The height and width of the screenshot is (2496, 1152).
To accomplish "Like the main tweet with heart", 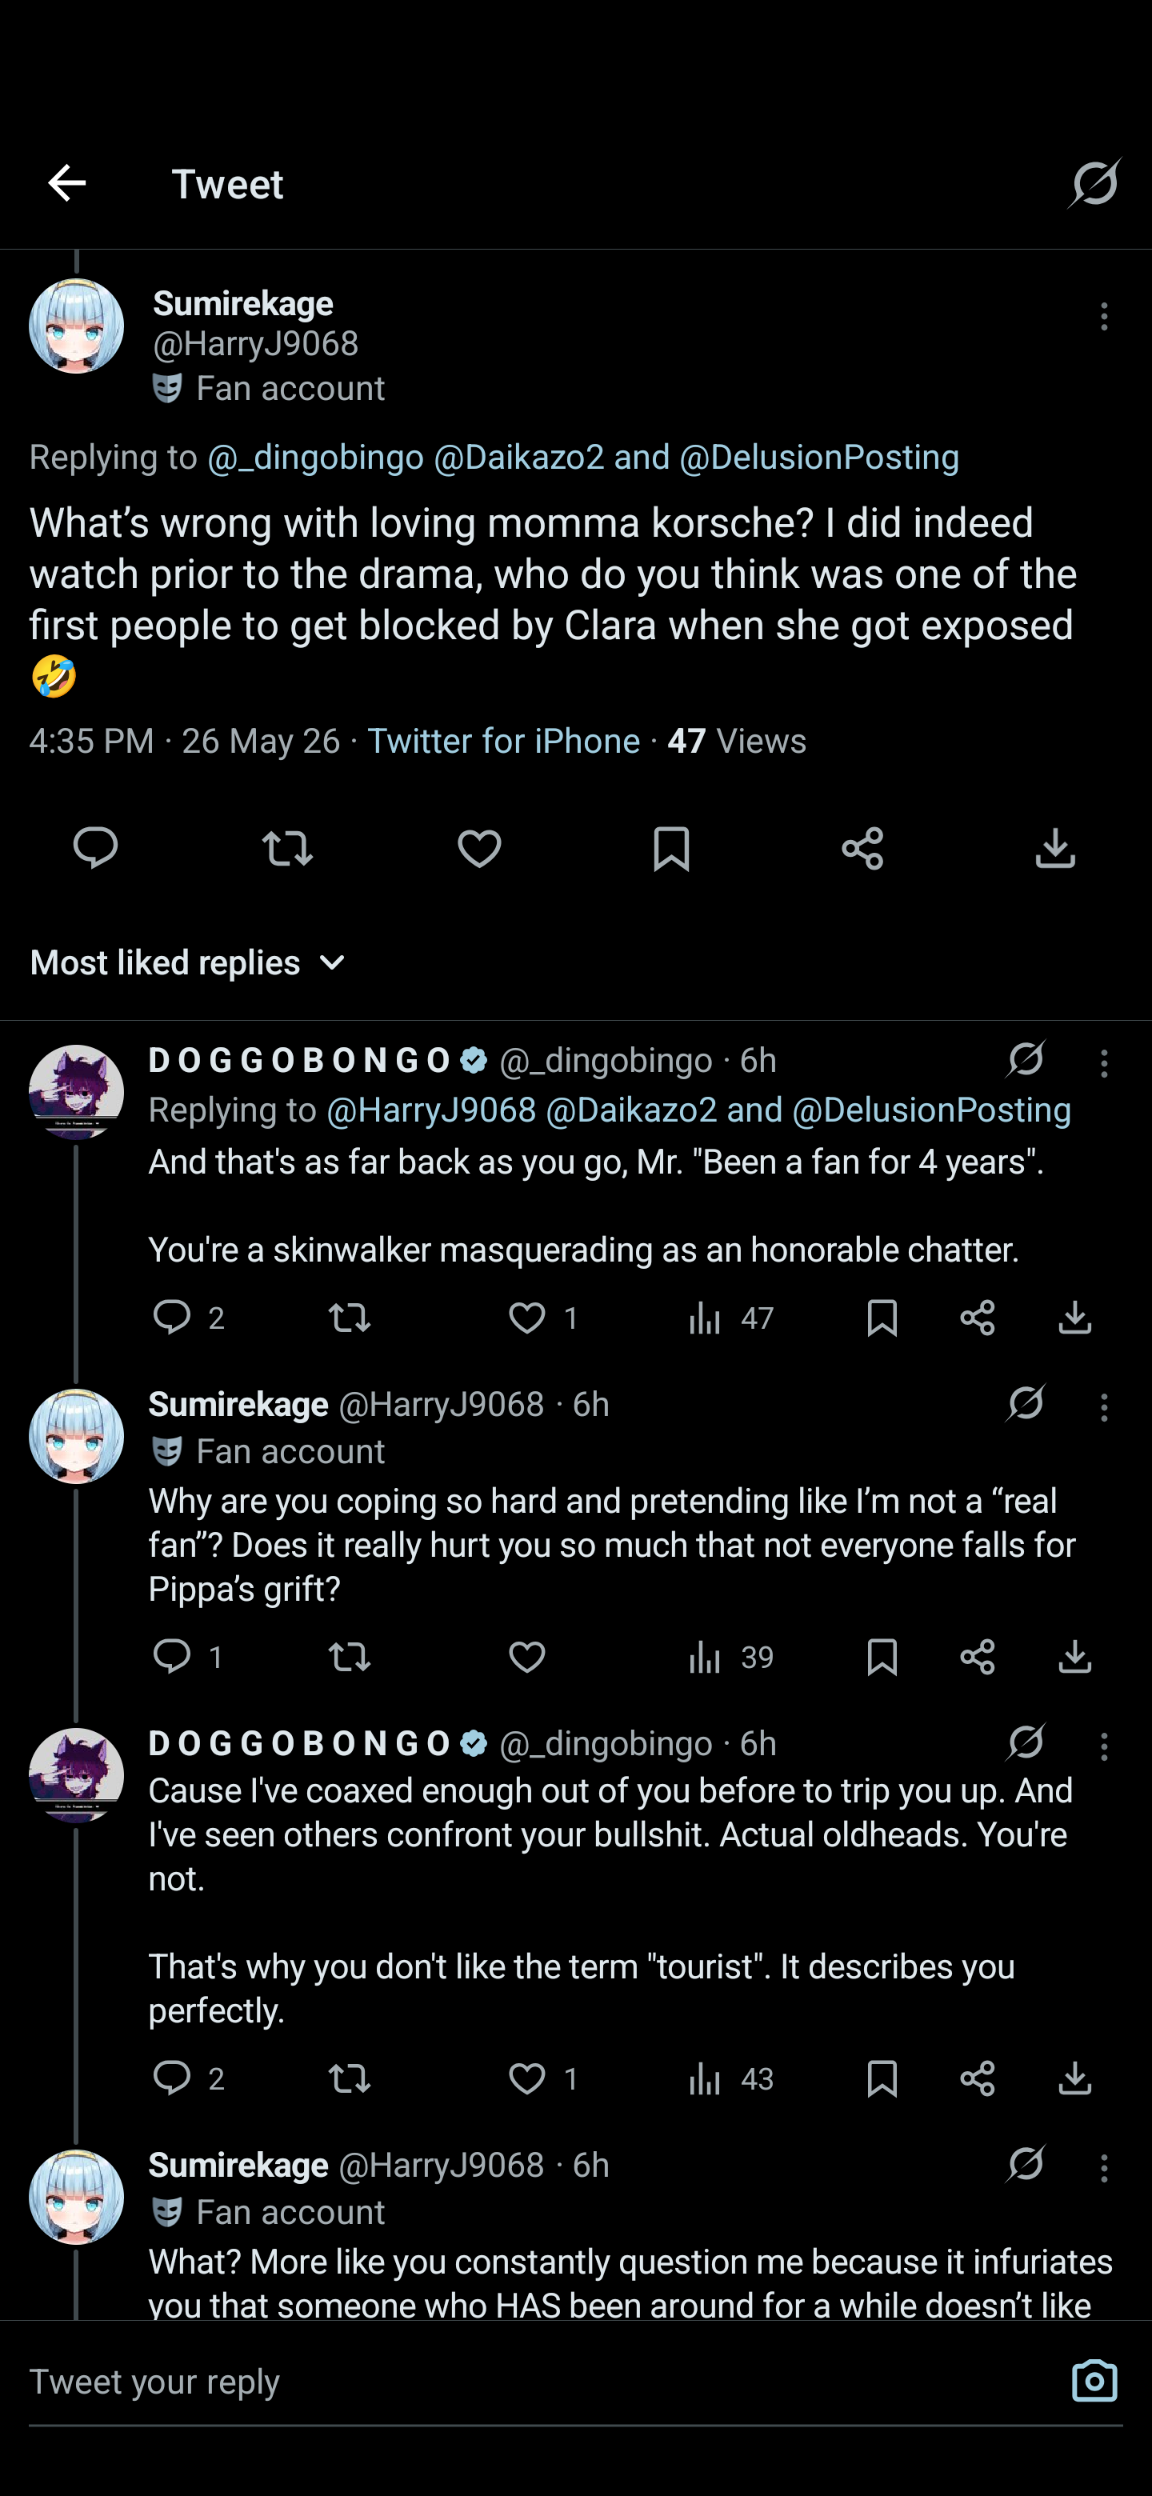I will pos(479,848).
